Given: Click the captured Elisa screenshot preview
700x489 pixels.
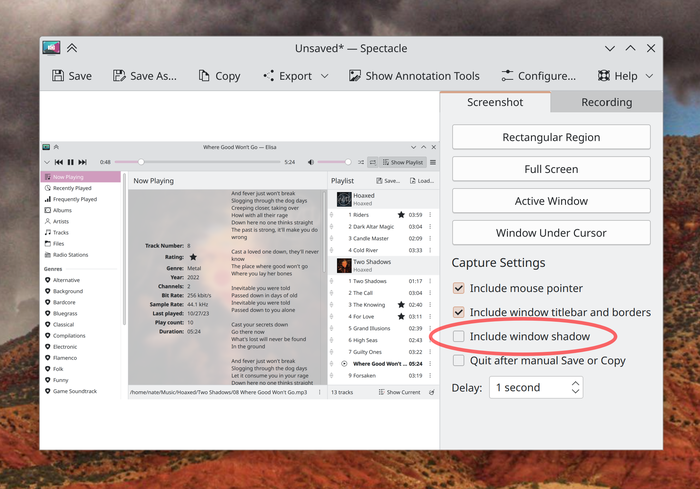Looking at the screenshot, I should point(240,270).
